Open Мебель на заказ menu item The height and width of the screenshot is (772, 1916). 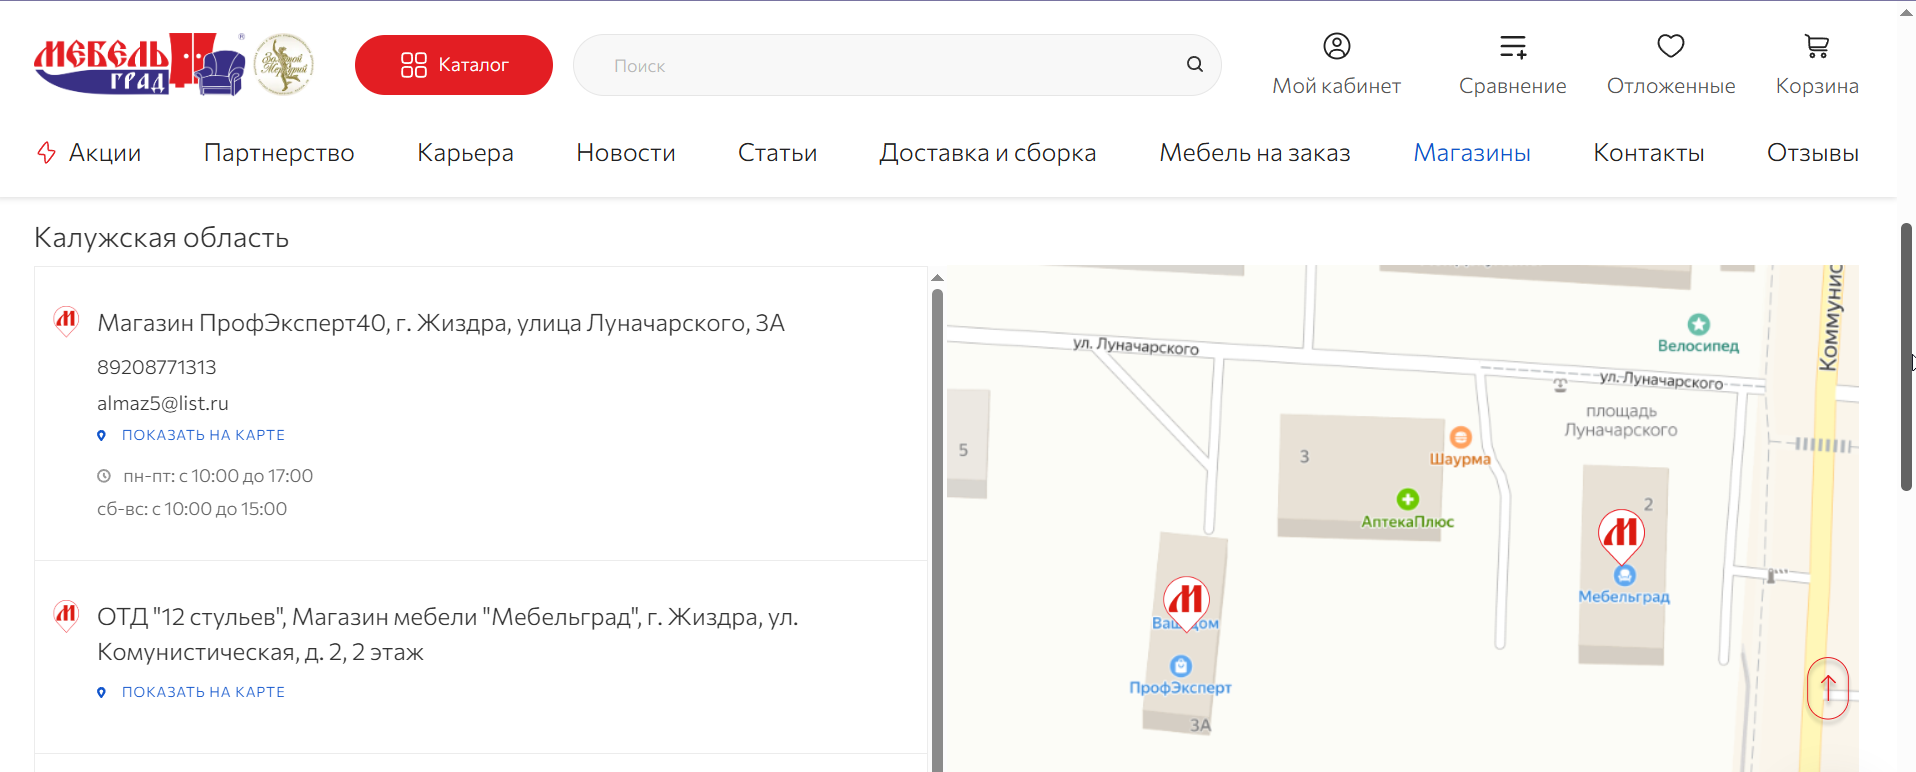(x=1255, y=153)
